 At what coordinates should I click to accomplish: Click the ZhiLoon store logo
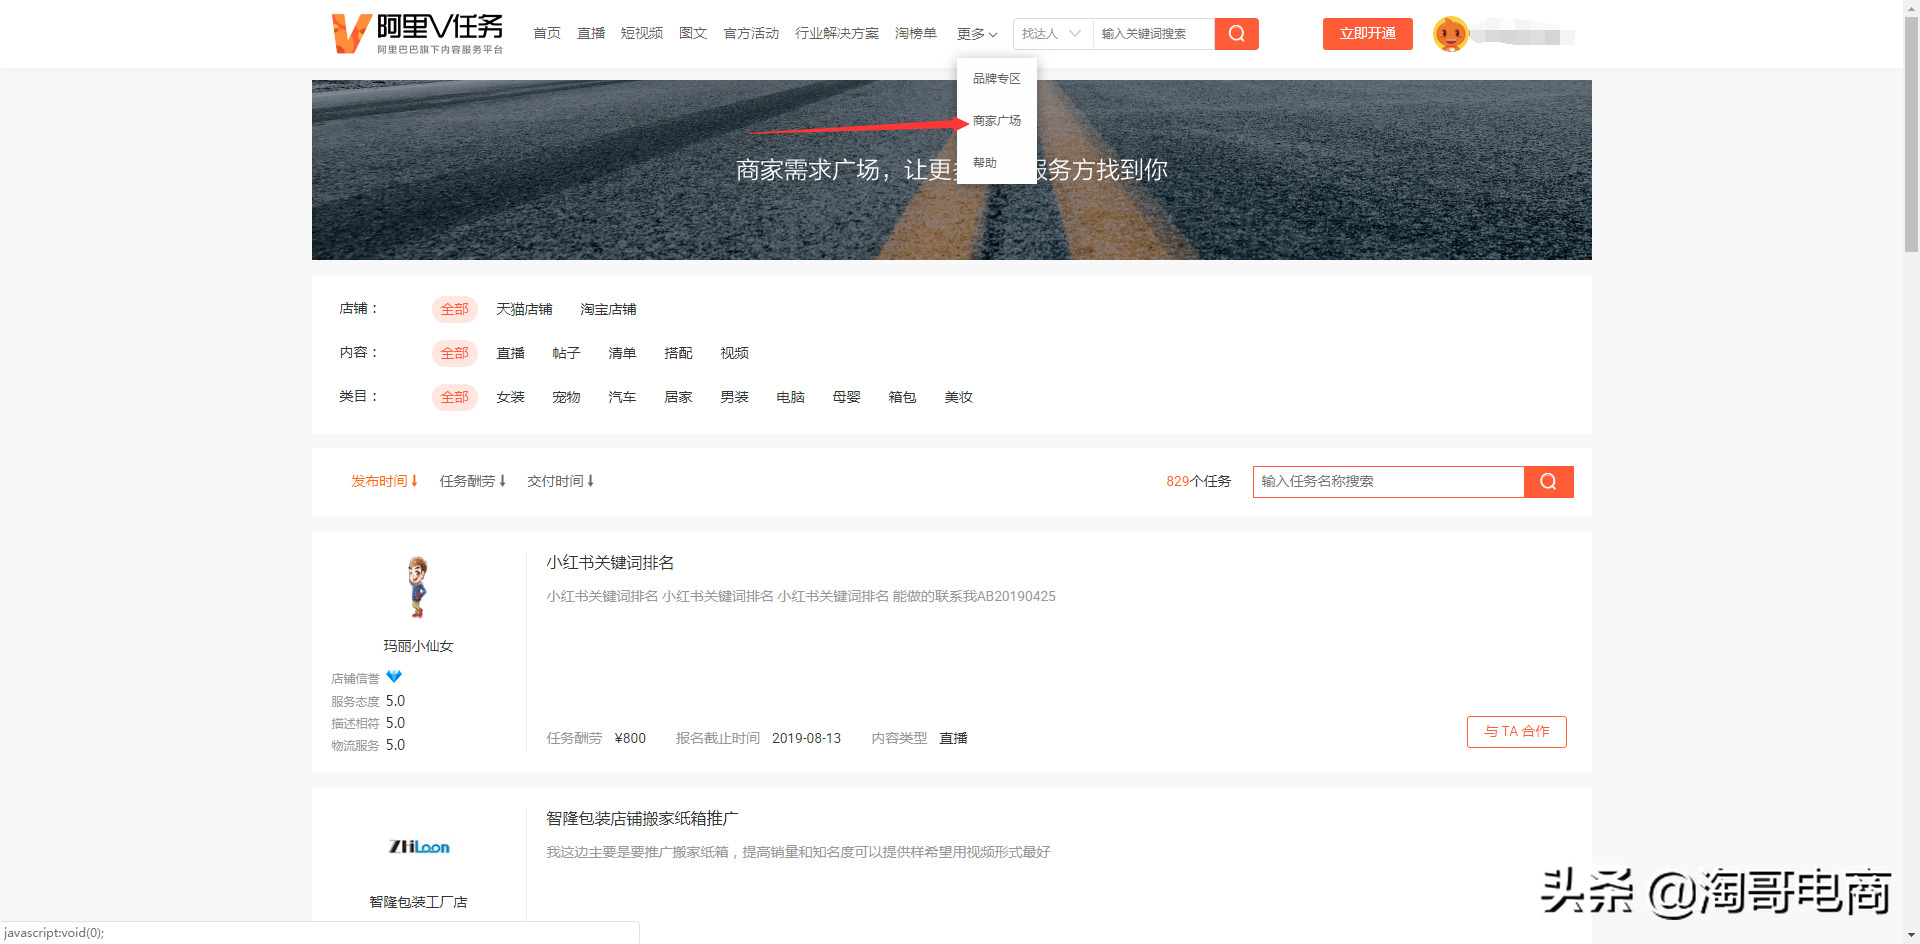[418, 847]
